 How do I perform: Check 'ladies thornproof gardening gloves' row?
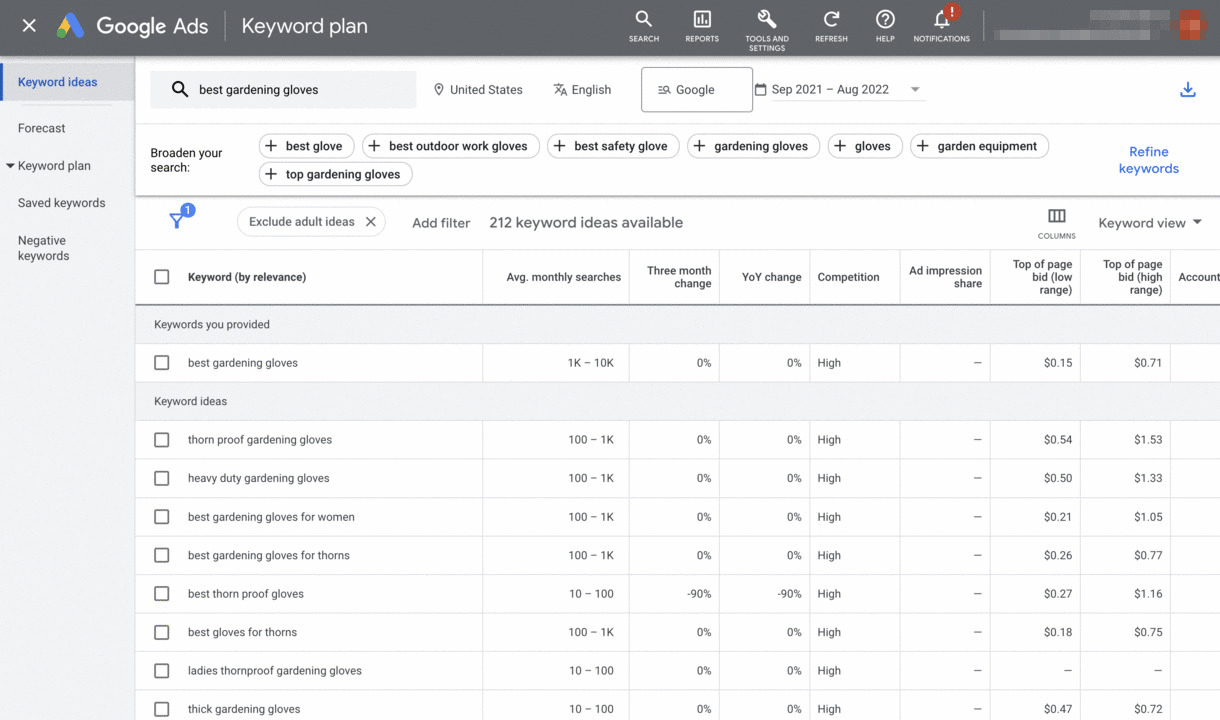[x=162, y=671]
